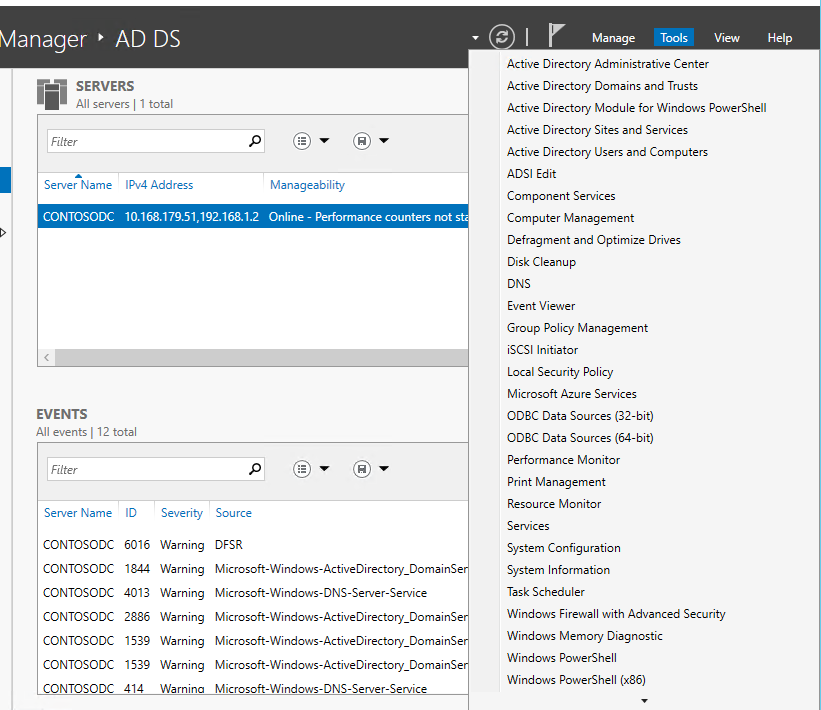Open ODBC Data Sources (64-bit)
This screenshot has height=710, width=821.
point(580,438)
